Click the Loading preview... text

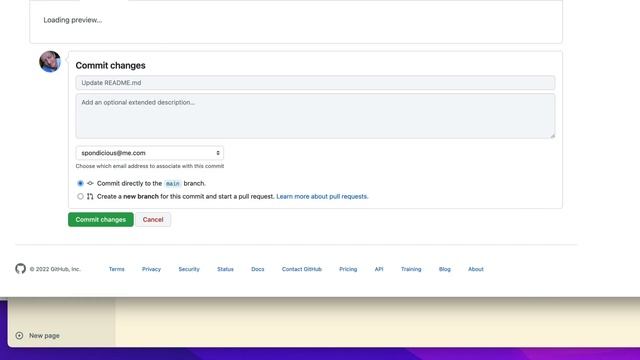coord(73,20)
